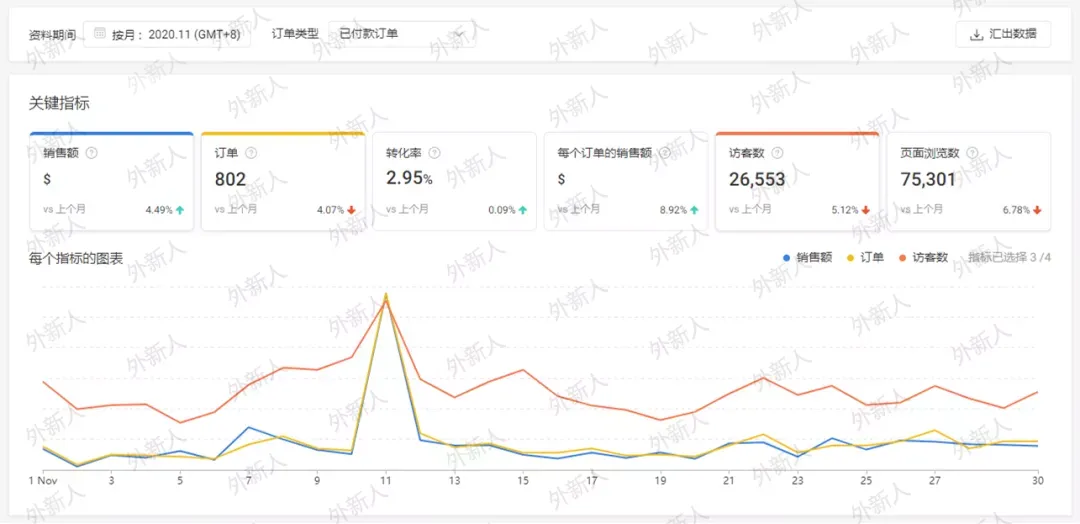Toggle the 转化率 metric card
This screenshot has height=524, width=1080.
454,181
